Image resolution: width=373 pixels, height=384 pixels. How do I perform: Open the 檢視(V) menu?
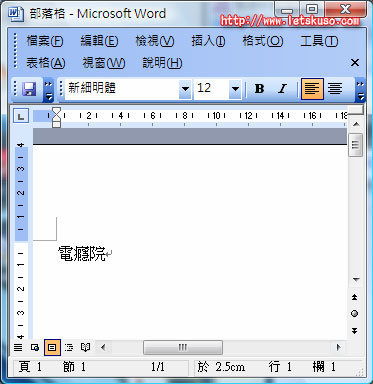pos(155,41)
